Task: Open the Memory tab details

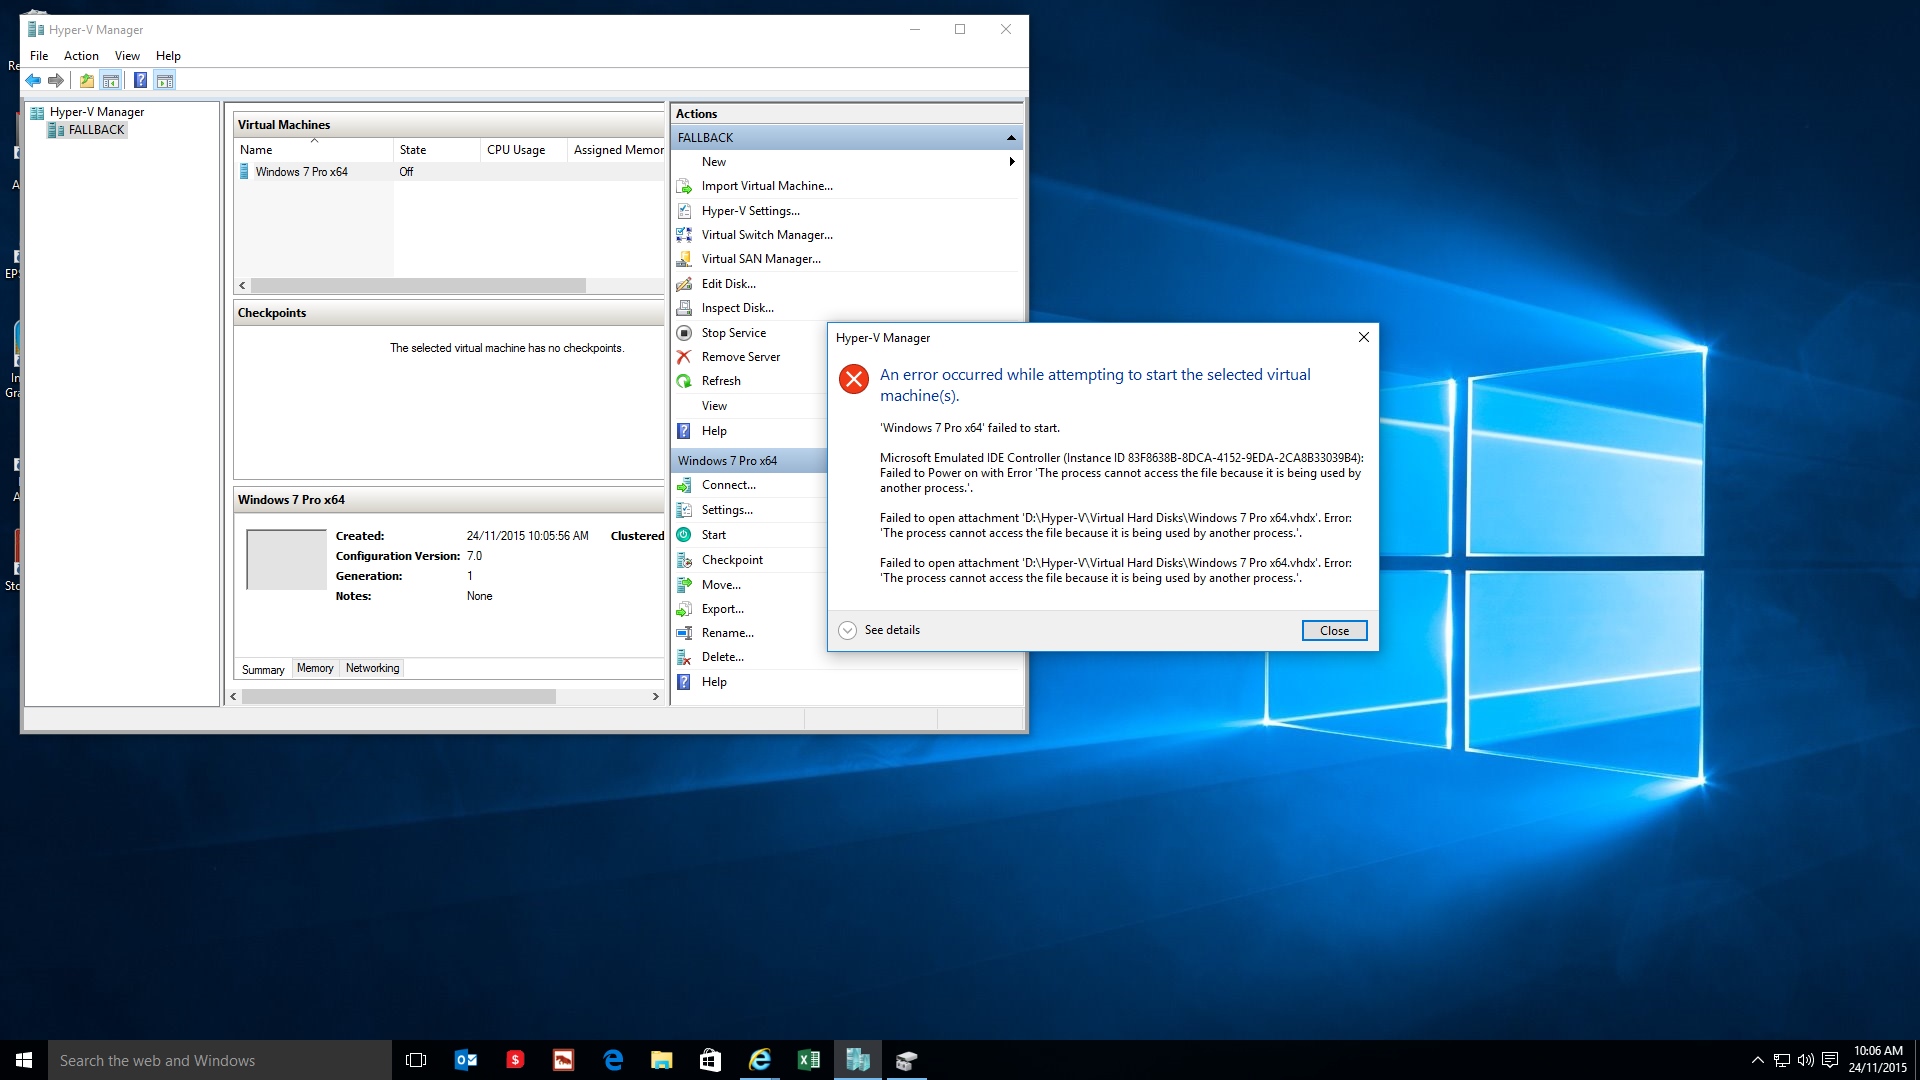Action: tap(315, 669)
